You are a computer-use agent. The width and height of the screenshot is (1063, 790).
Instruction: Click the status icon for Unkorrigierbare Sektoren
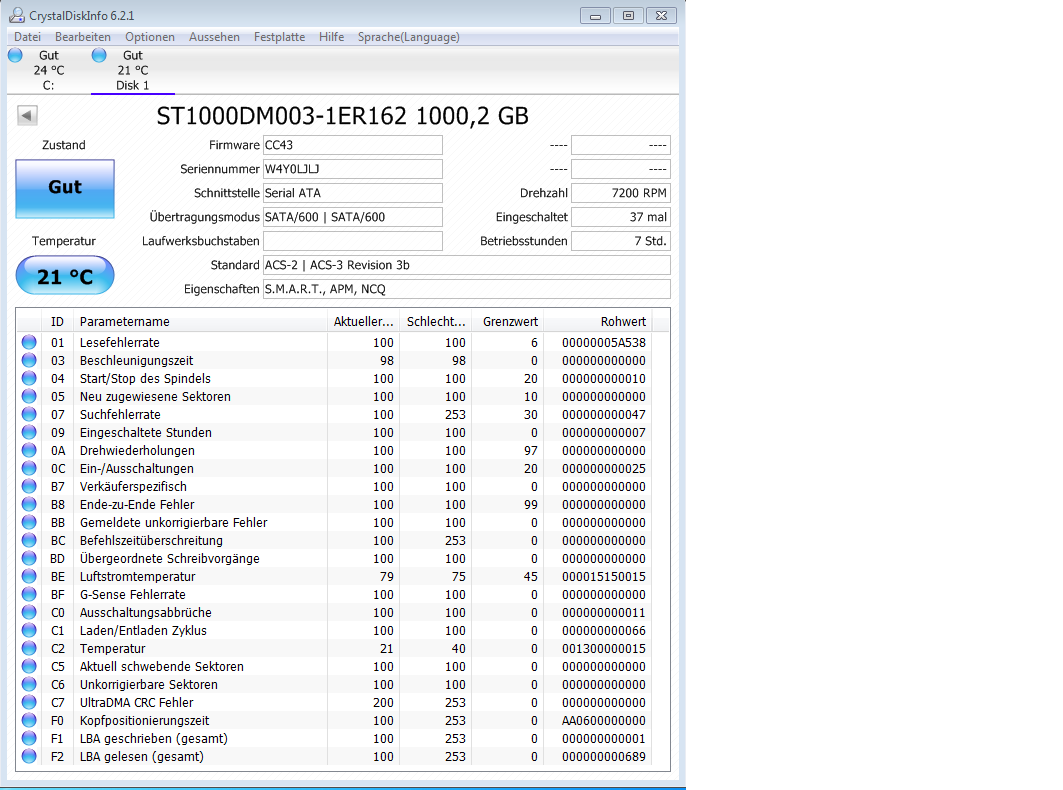pyautogui.click(x=29, y=684)
